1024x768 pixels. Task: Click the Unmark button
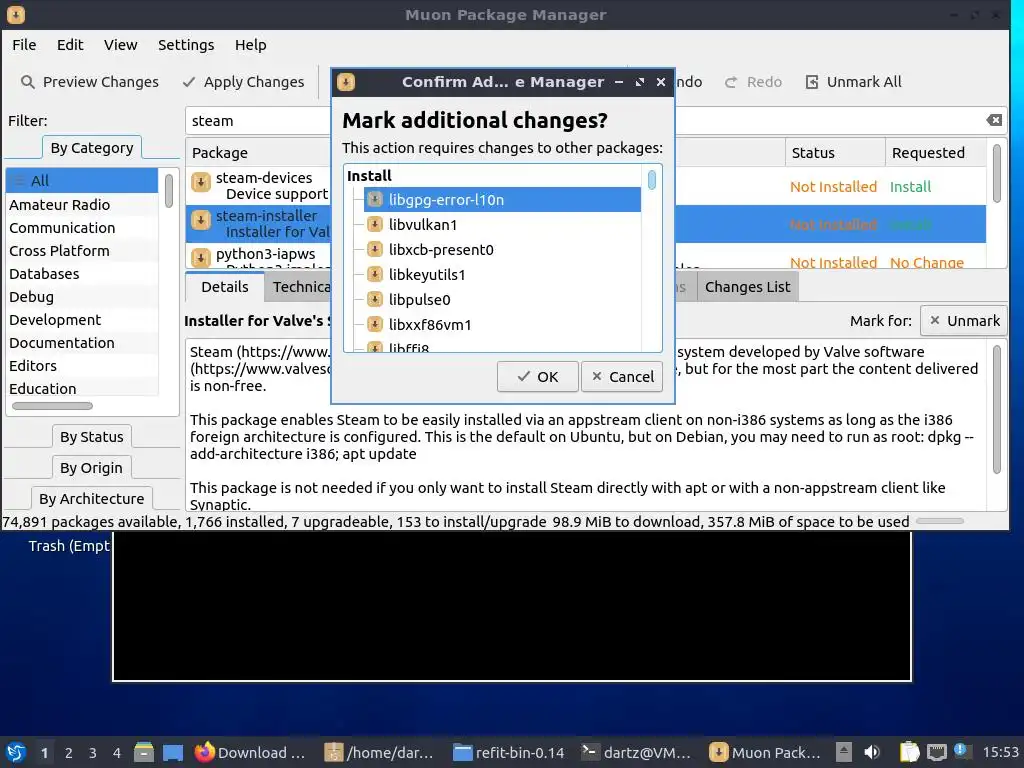(x=963, y=321)
